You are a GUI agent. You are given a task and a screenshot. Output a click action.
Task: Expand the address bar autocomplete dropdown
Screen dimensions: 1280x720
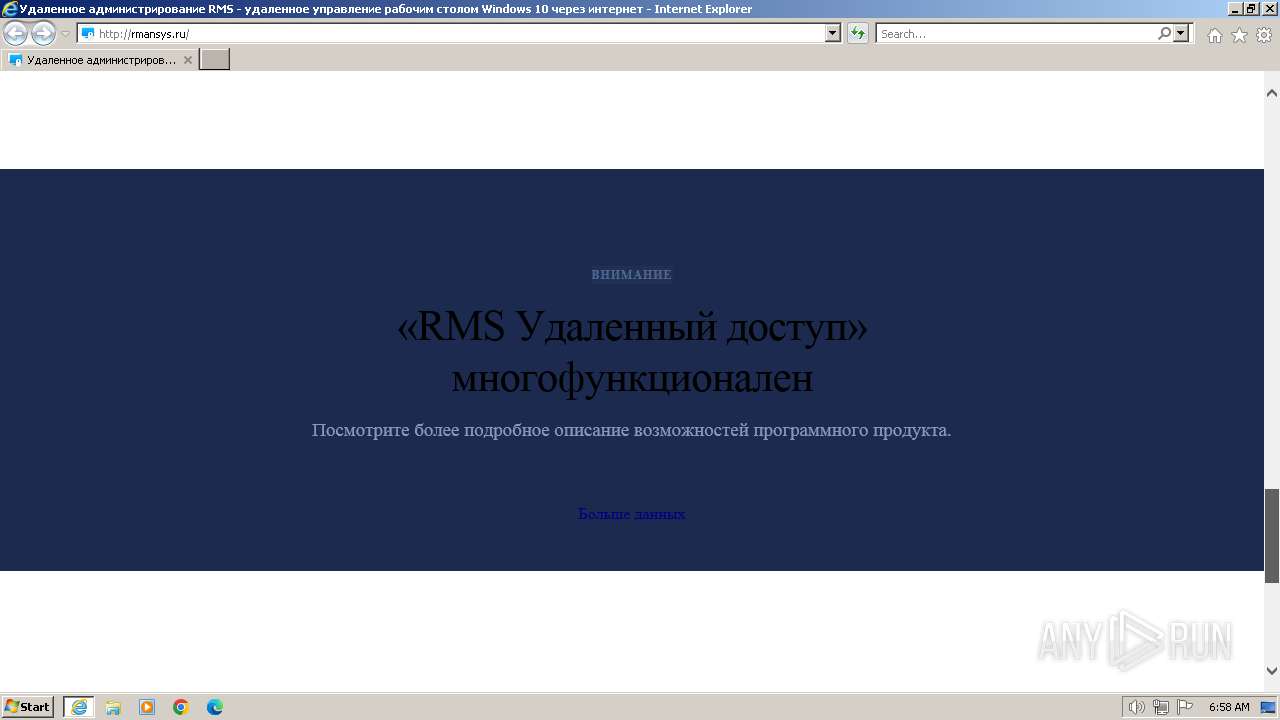click(833, 34)
